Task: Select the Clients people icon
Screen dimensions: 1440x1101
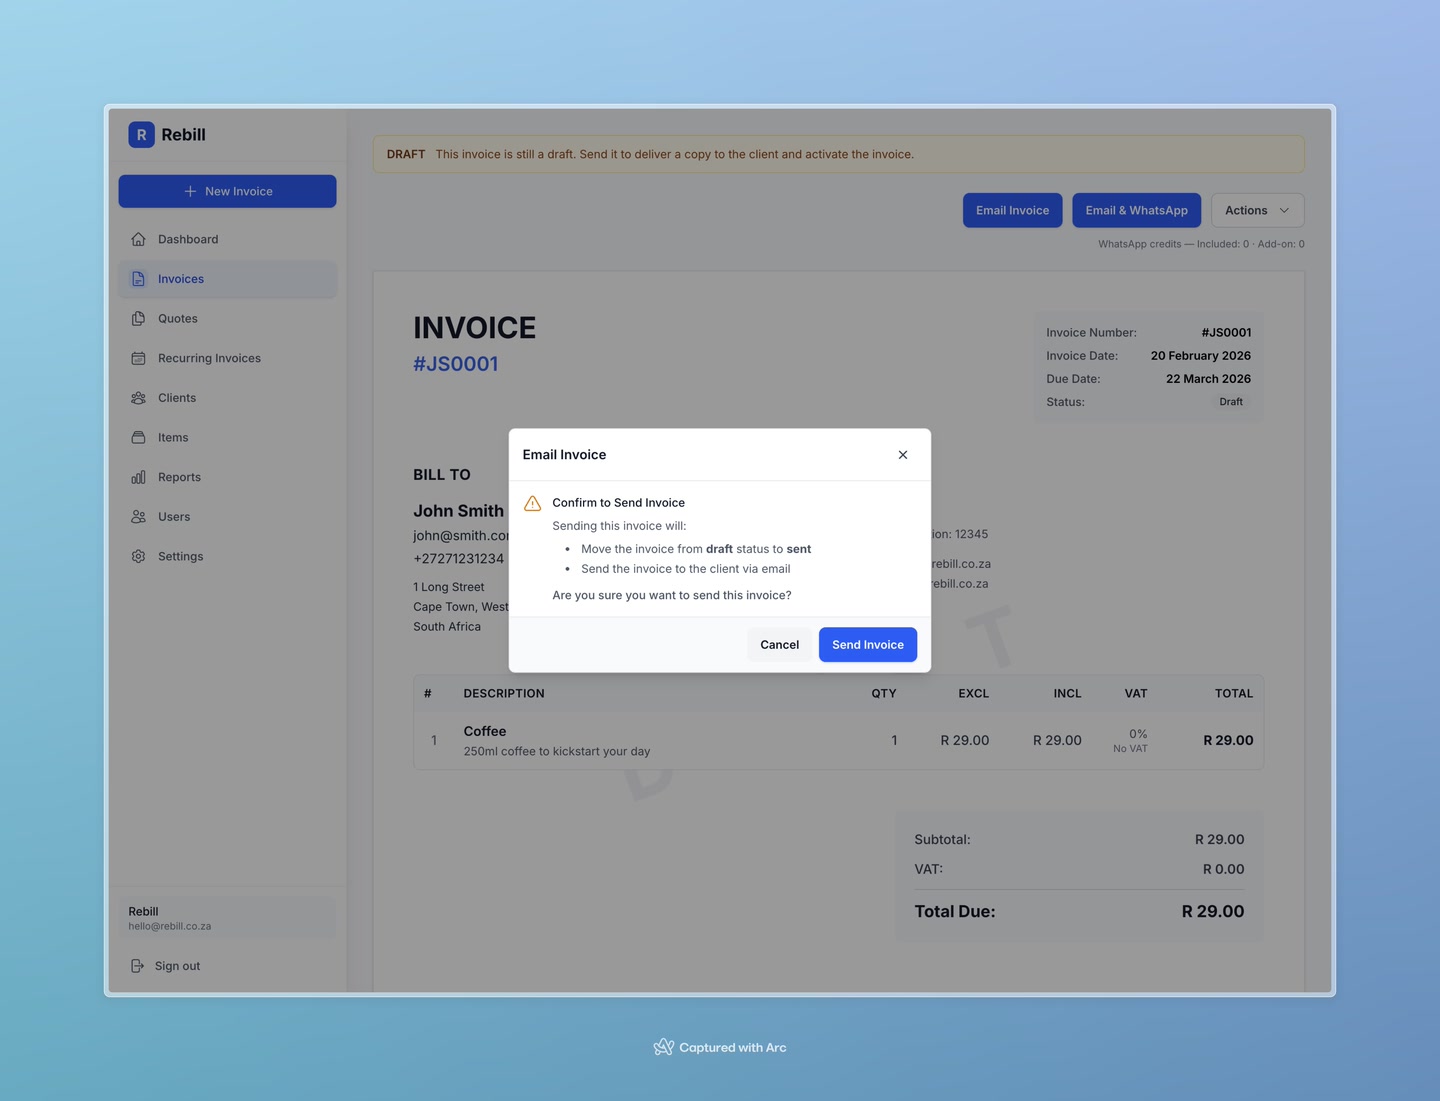Action: pyautogui.click(x=138, y=397)
